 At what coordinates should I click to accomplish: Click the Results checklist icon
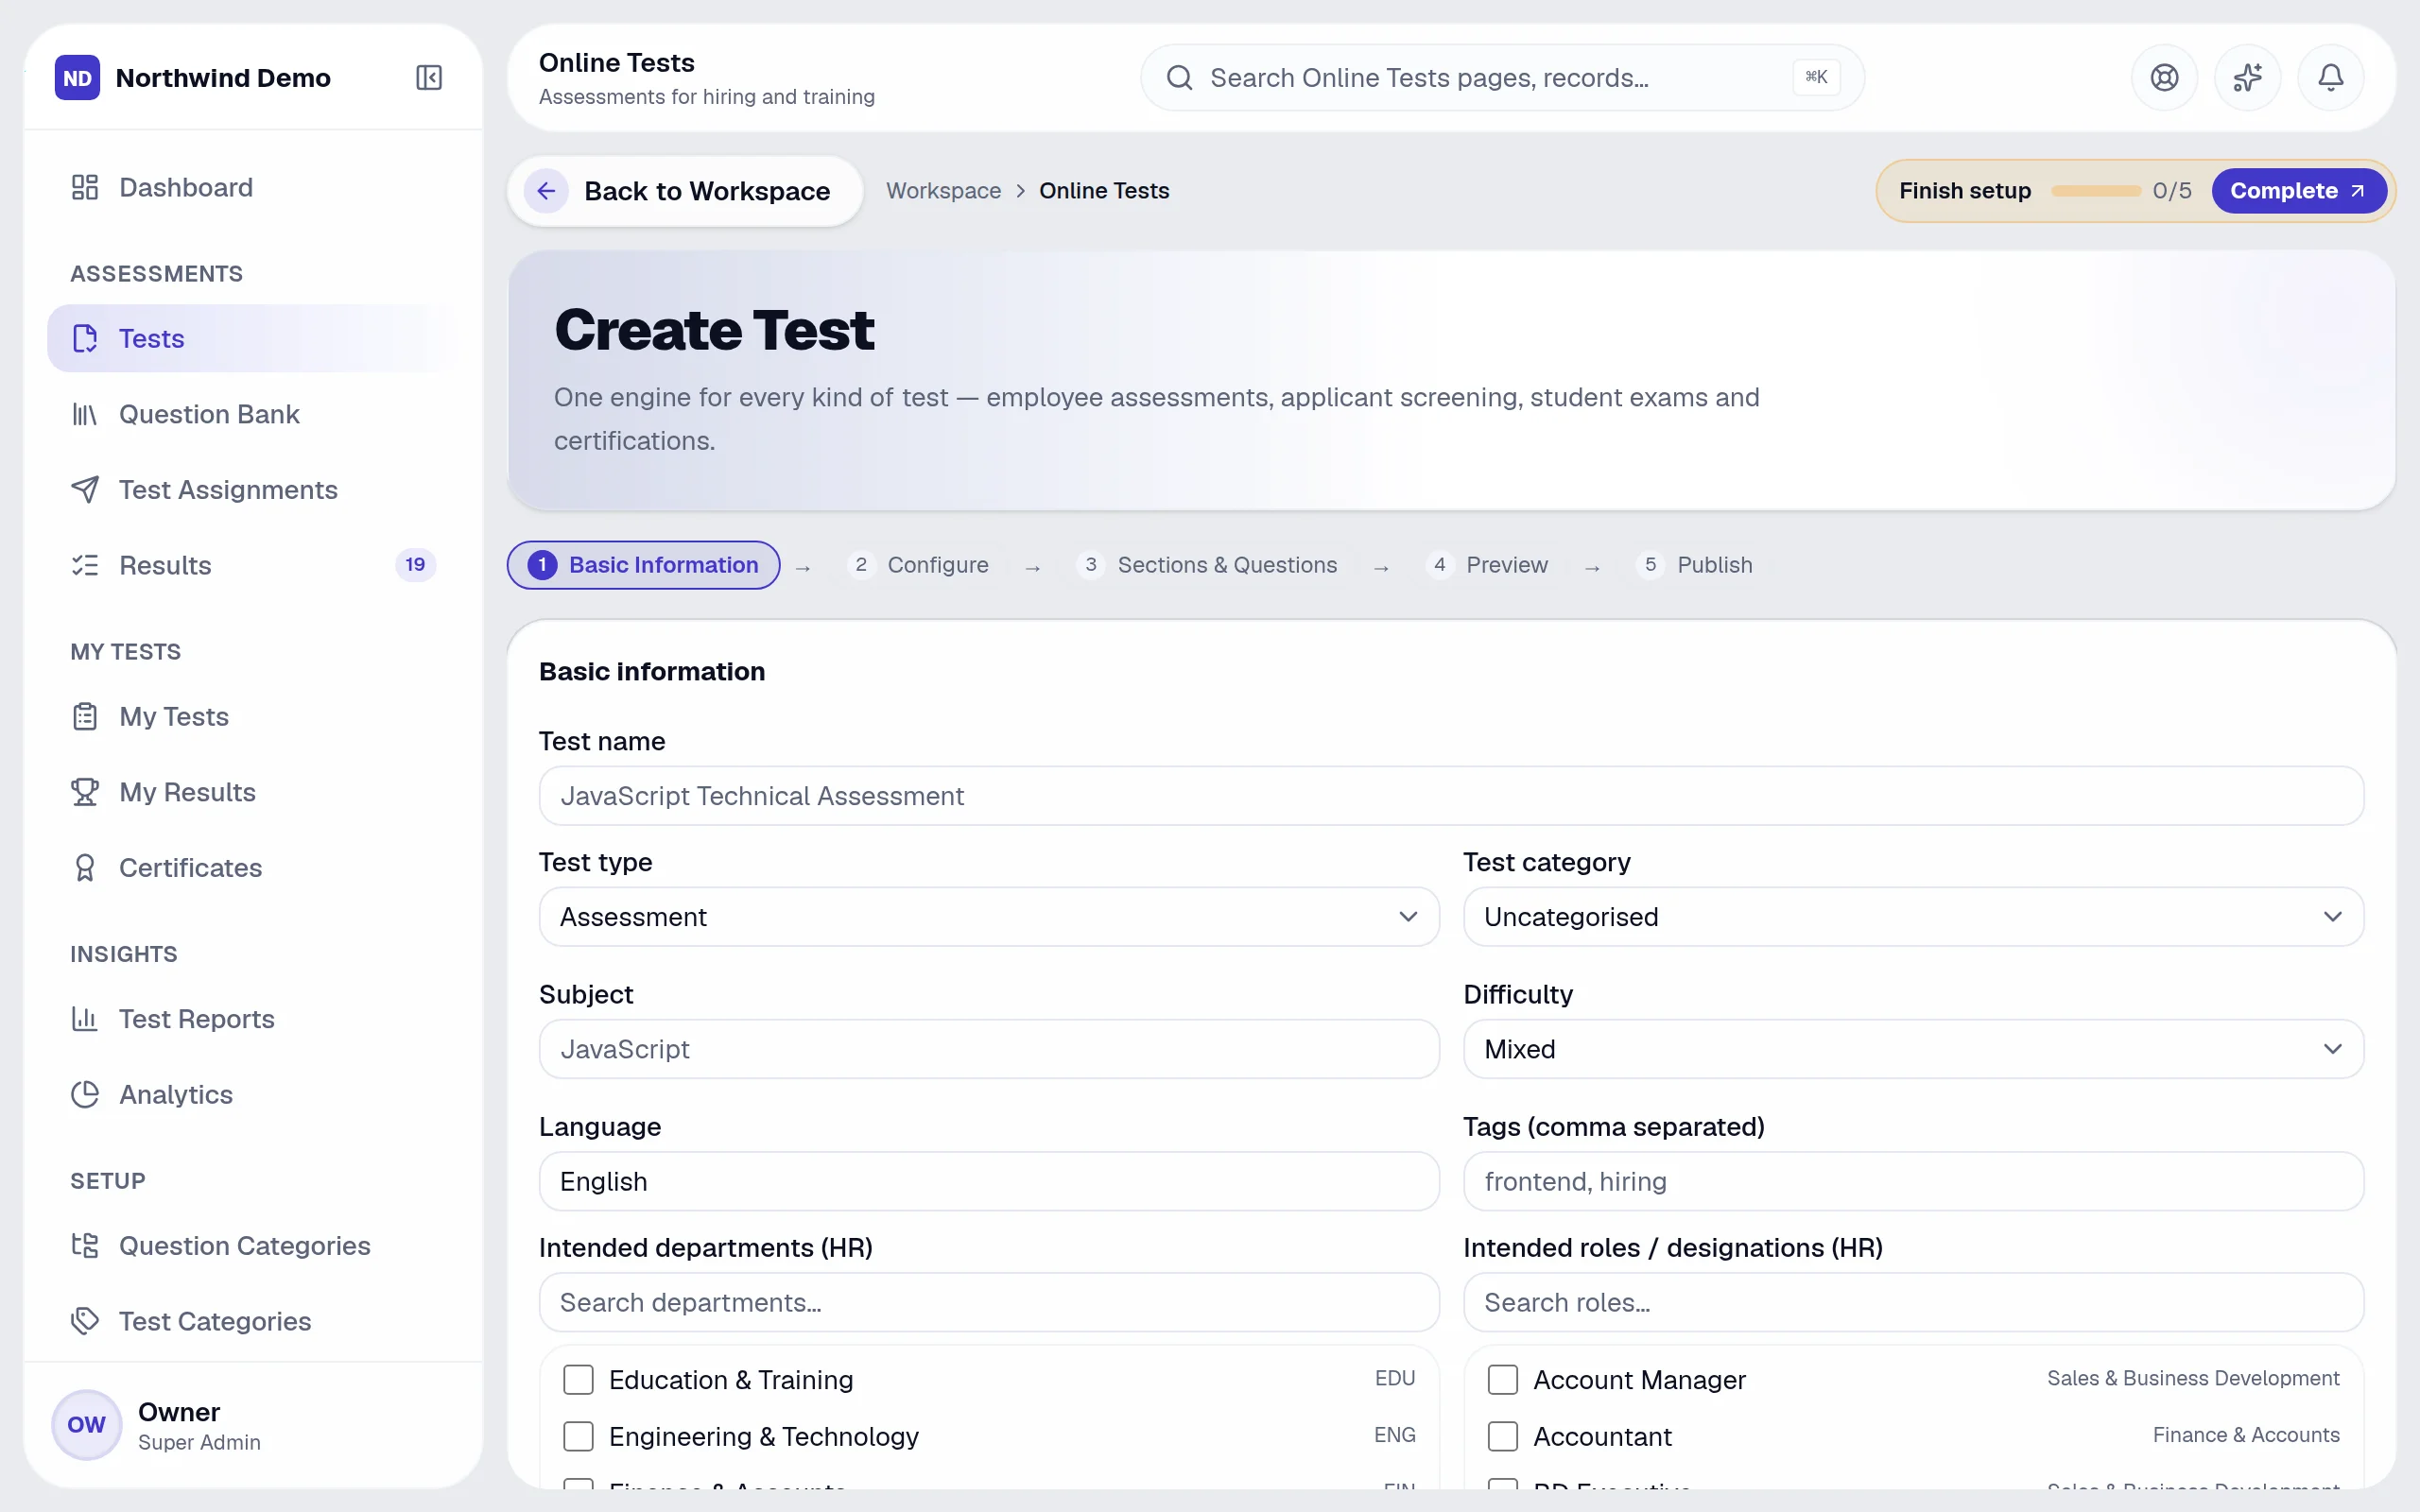(85, 565)
